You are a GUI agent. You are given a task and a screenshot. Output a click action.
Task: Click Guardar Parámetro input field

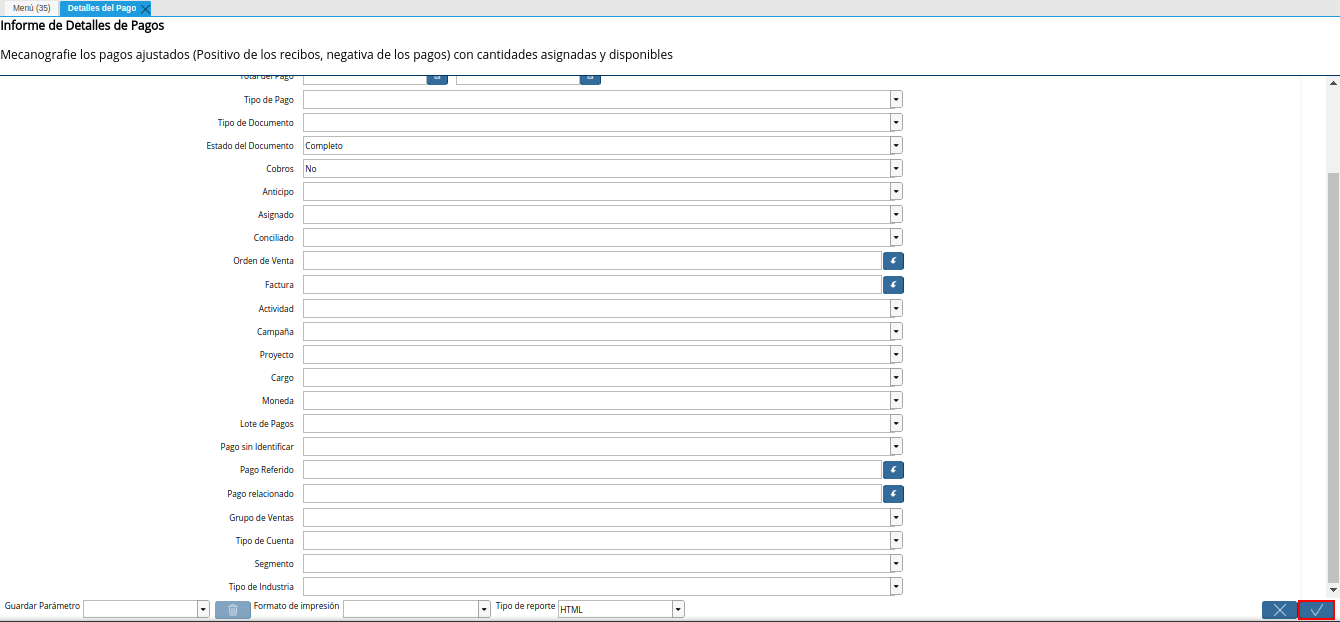(140, 609)
